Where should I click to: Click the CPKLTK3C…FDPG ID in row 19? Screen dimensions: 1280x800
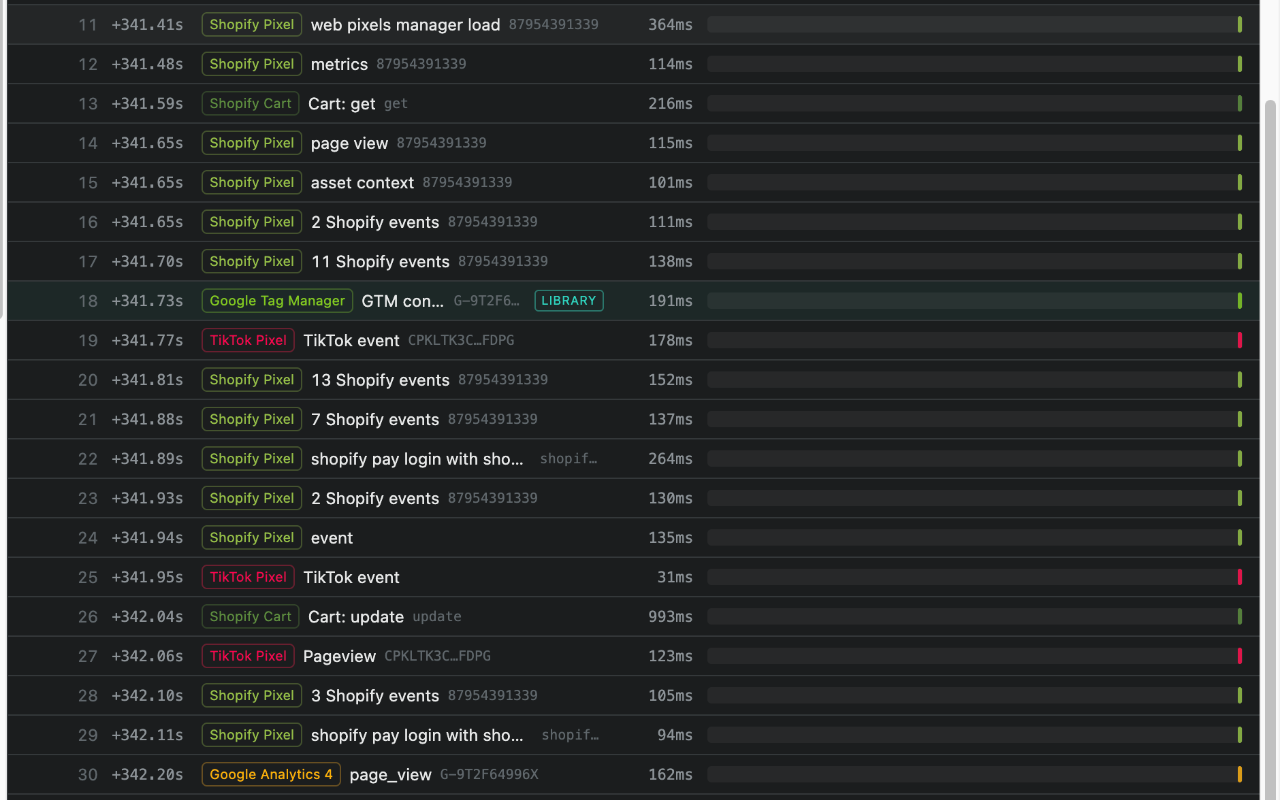(461, 340)
